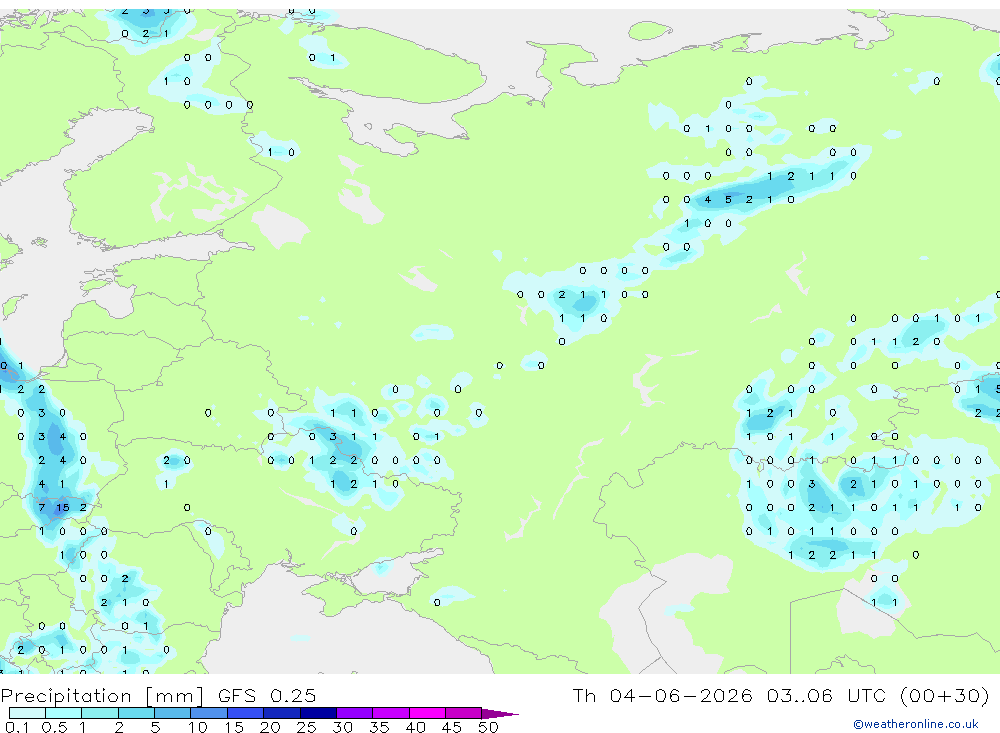Click the legend label '0.1'
Screen dimensions: 1000x733
17,727
